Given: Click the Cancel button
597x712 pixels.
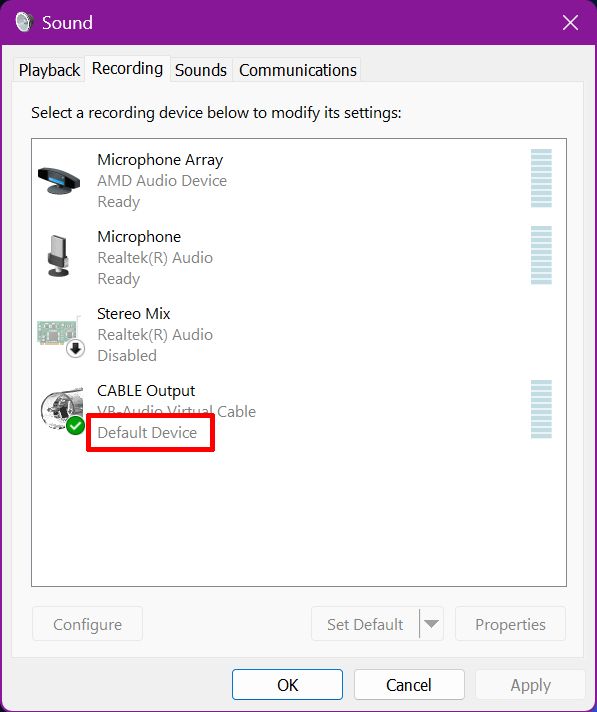Looking at the screenshot, I should click(409, 684).
